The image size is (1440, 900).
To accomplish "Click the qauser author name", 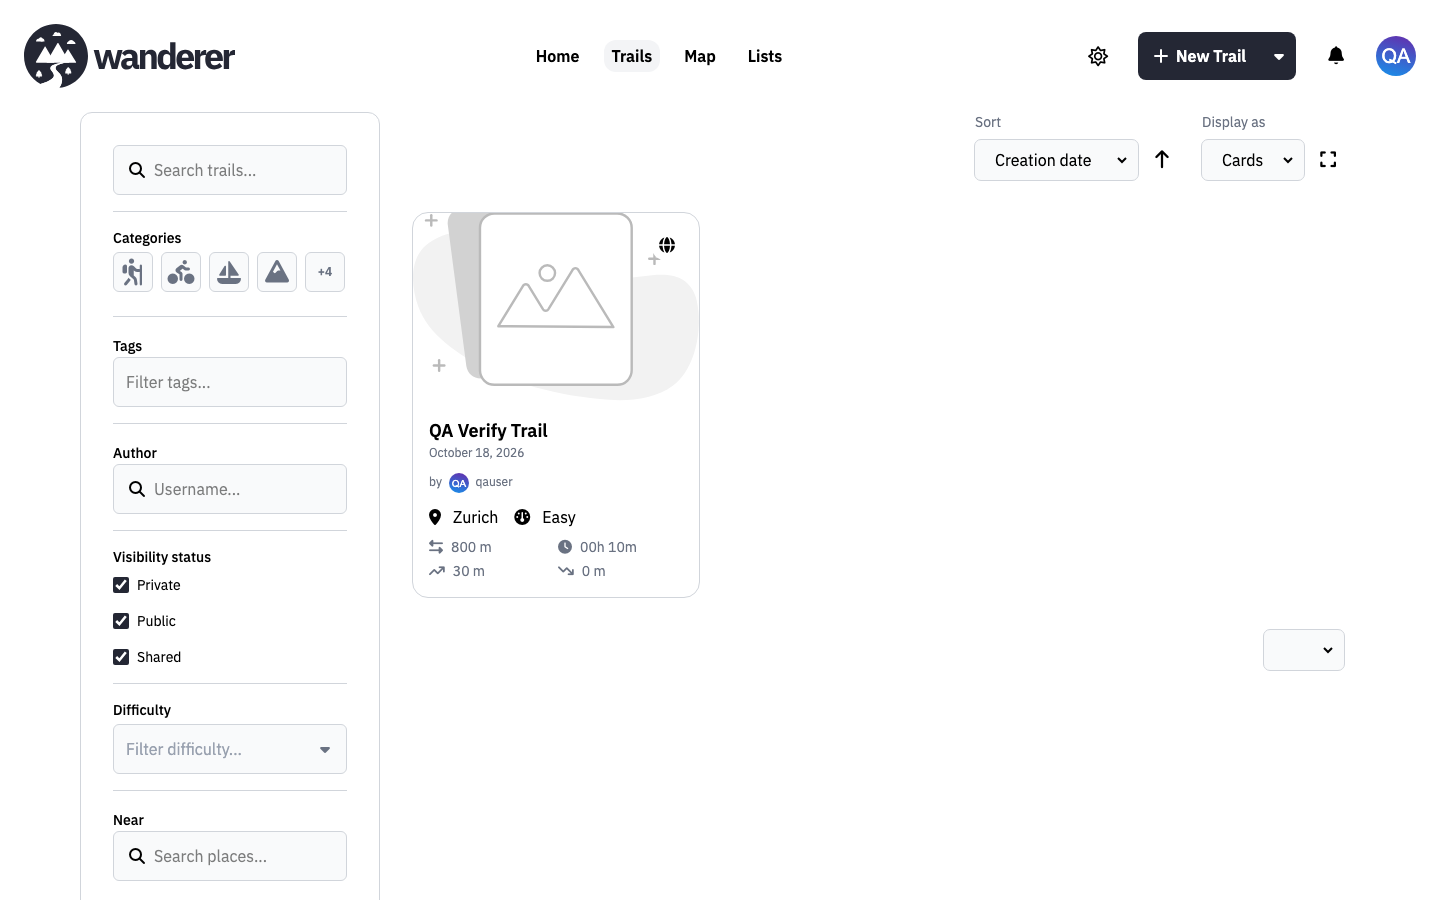I will [x=494, y=482].
